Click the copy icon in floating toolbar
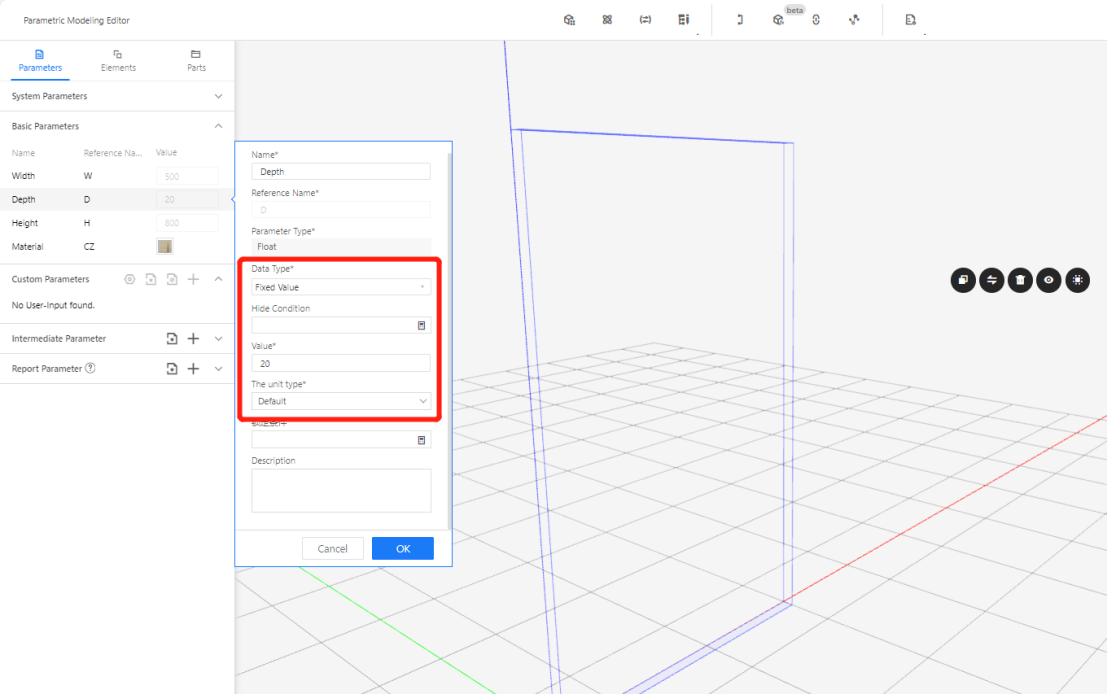The image size is (1108, 695). (x=962, y=280)
